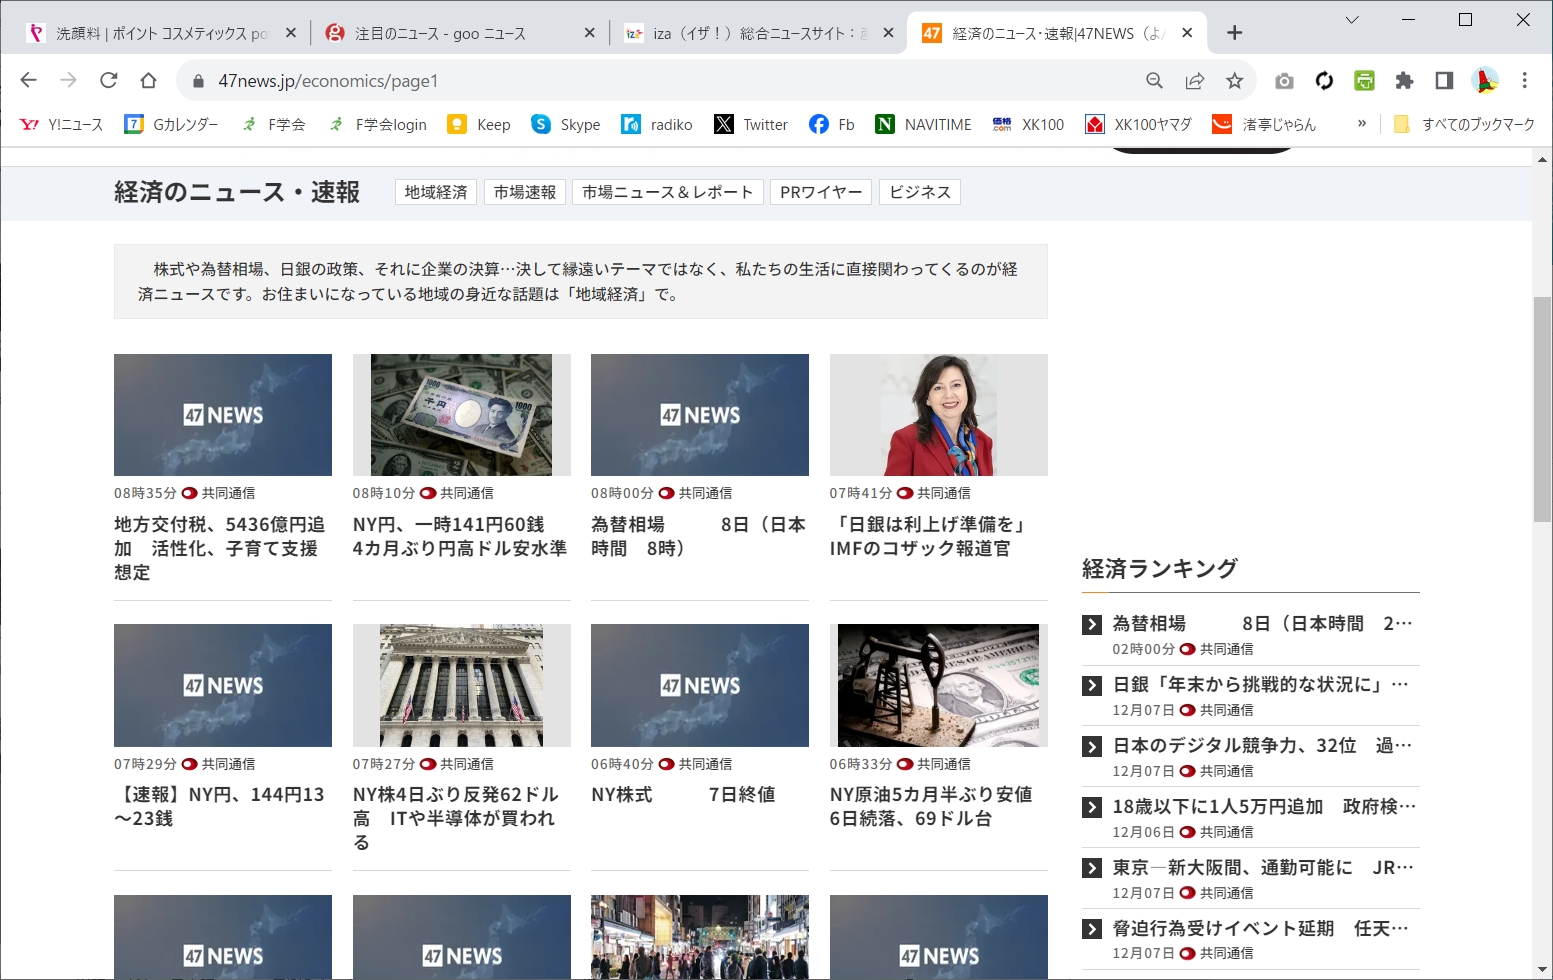
Task: Reload the page with refresh icon
Action: tap(109, 80)
